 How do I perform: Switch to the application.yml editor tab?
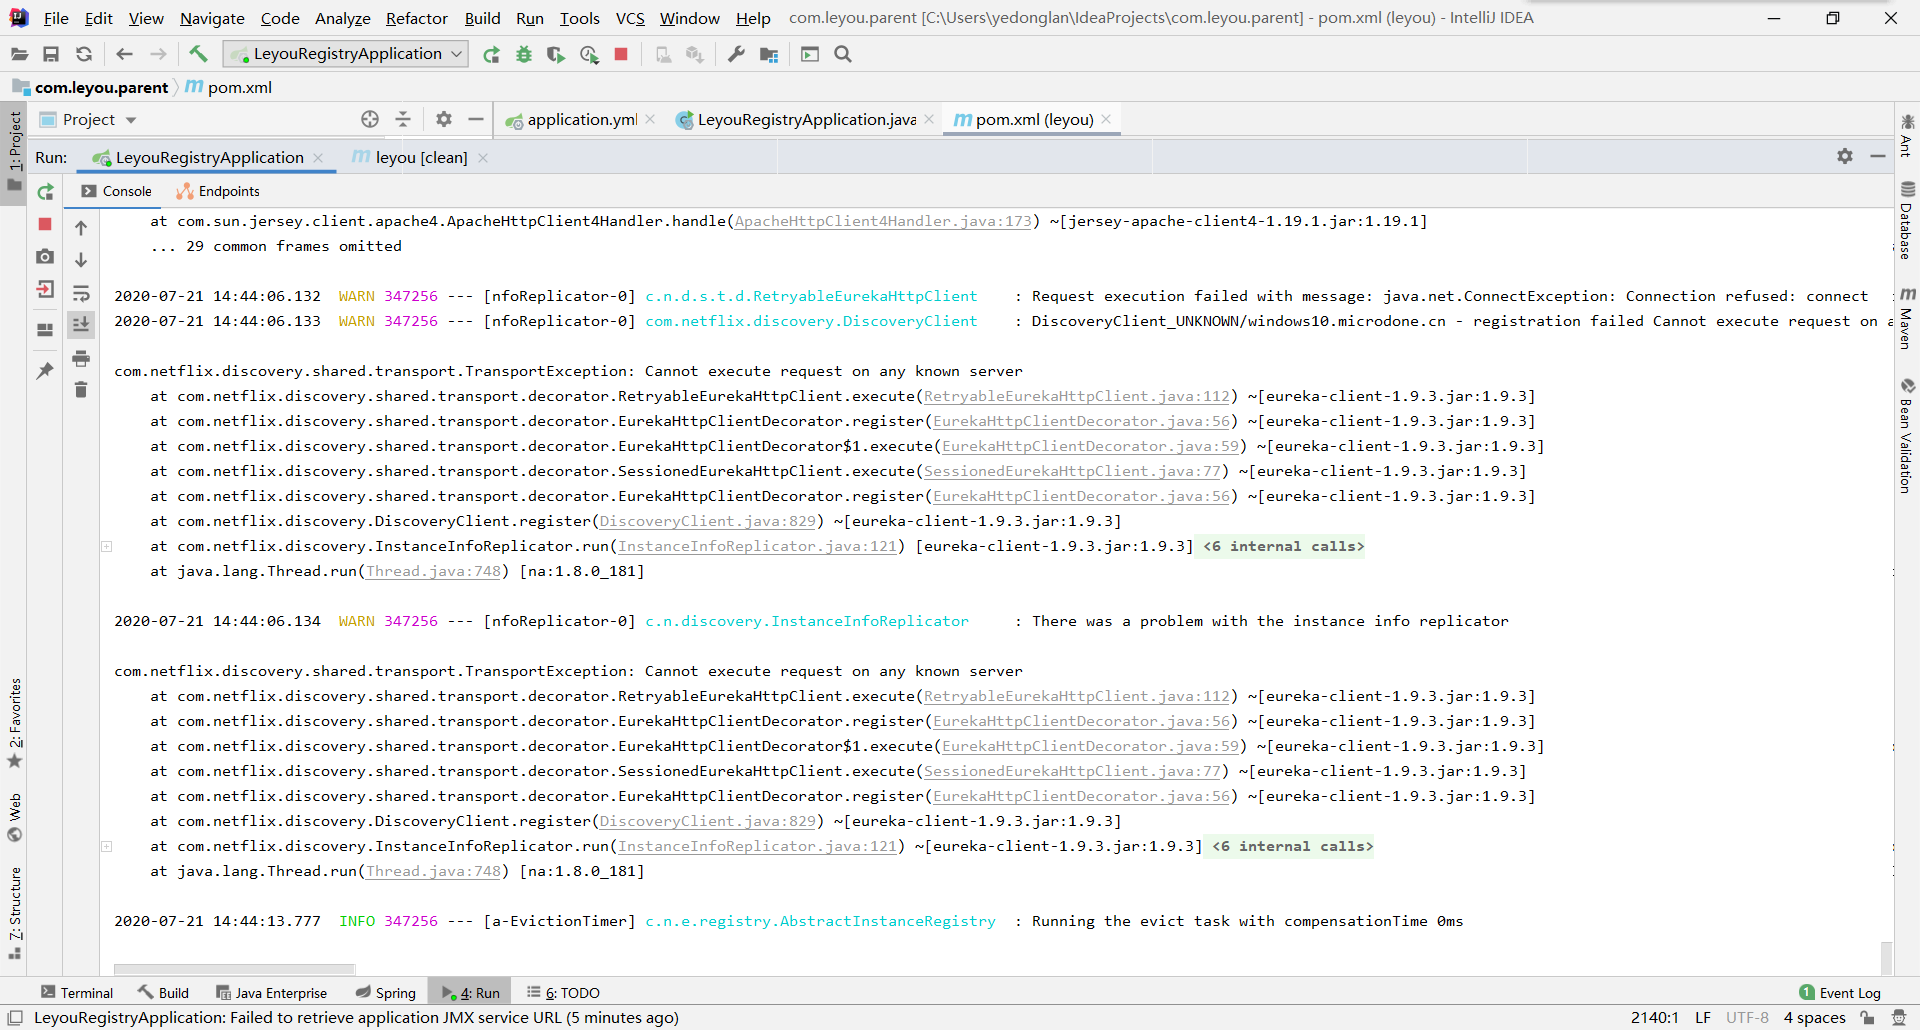click(x=581, y=119)
